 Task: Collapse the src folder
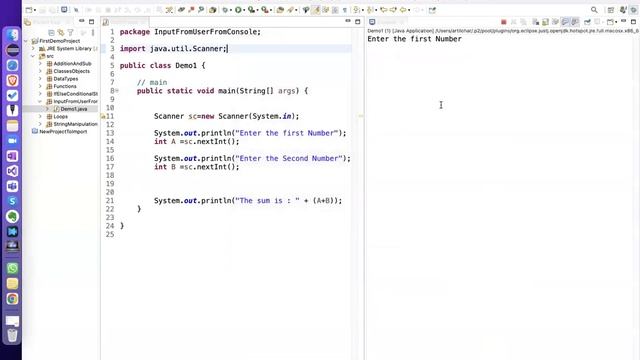click(x=33, y=56)
